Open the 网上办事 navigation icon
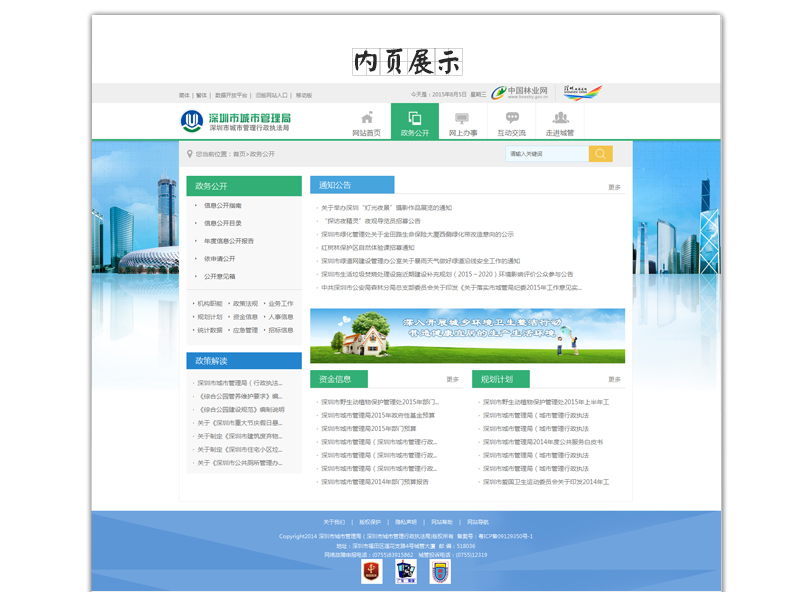 click(462, 118)
